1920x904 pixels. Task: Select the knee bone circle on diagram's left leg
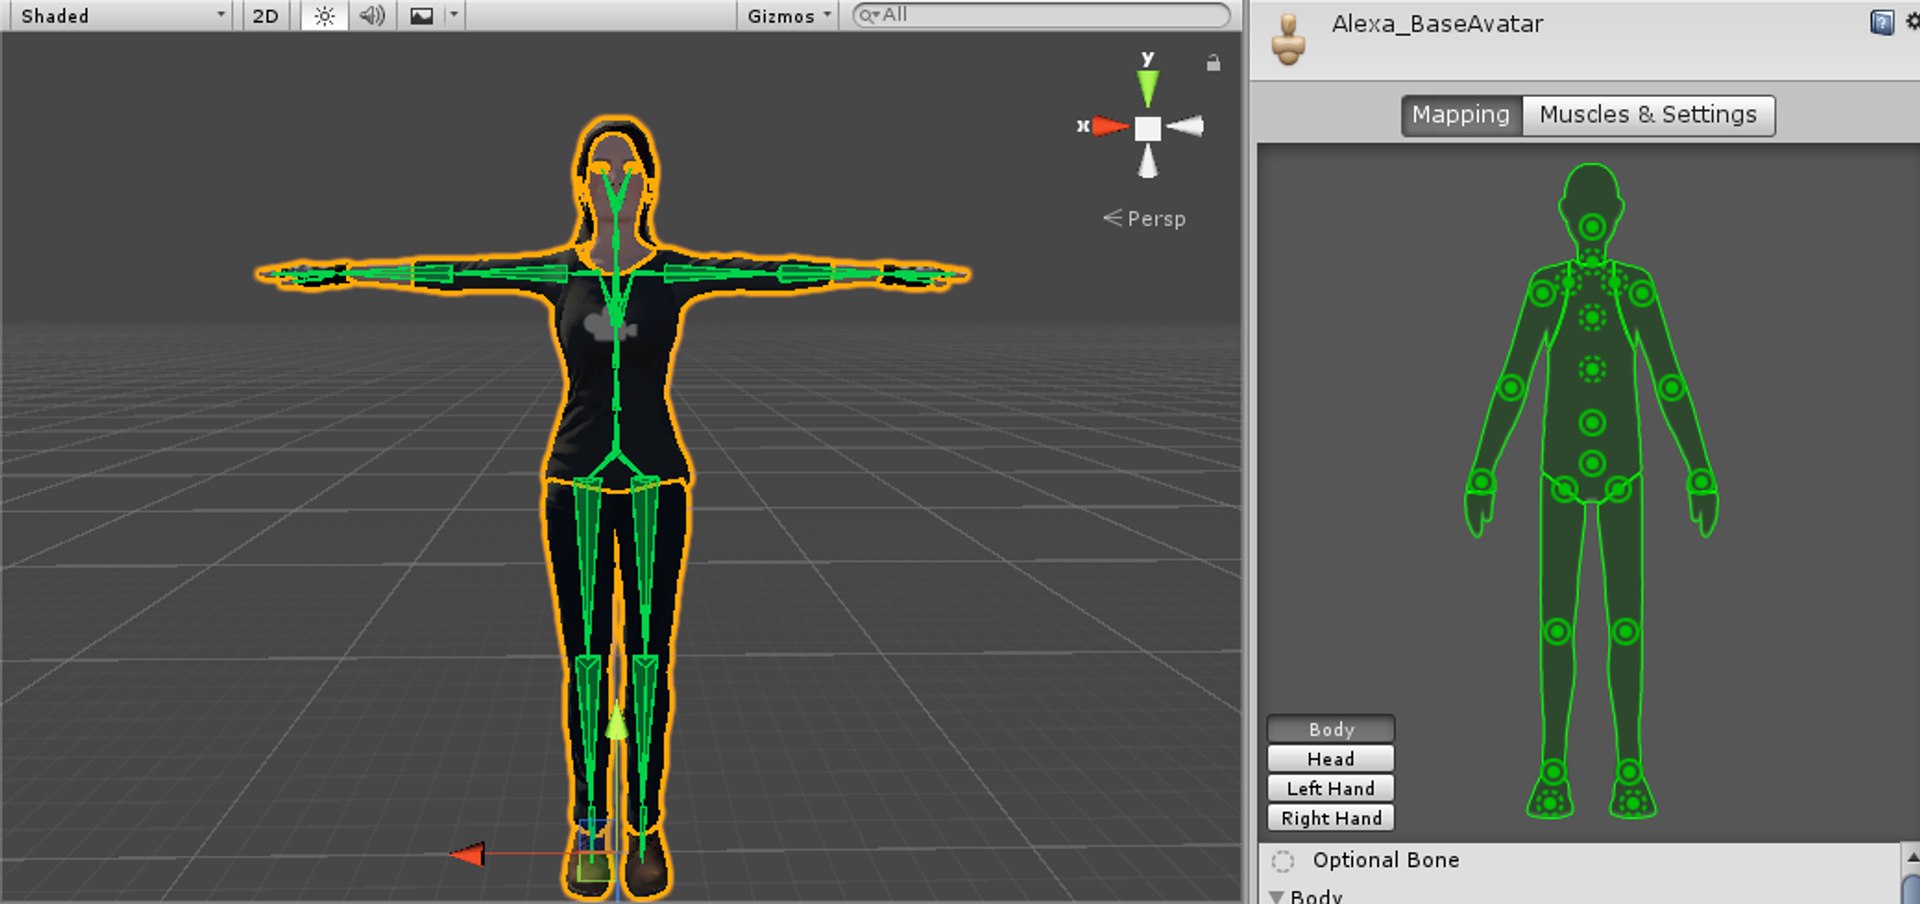(1557, 631)
